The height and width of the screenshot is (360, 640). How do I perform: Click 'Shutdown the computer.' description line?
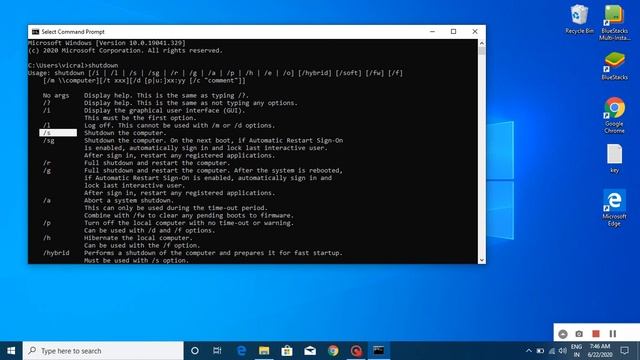click(x=125, y=133)
